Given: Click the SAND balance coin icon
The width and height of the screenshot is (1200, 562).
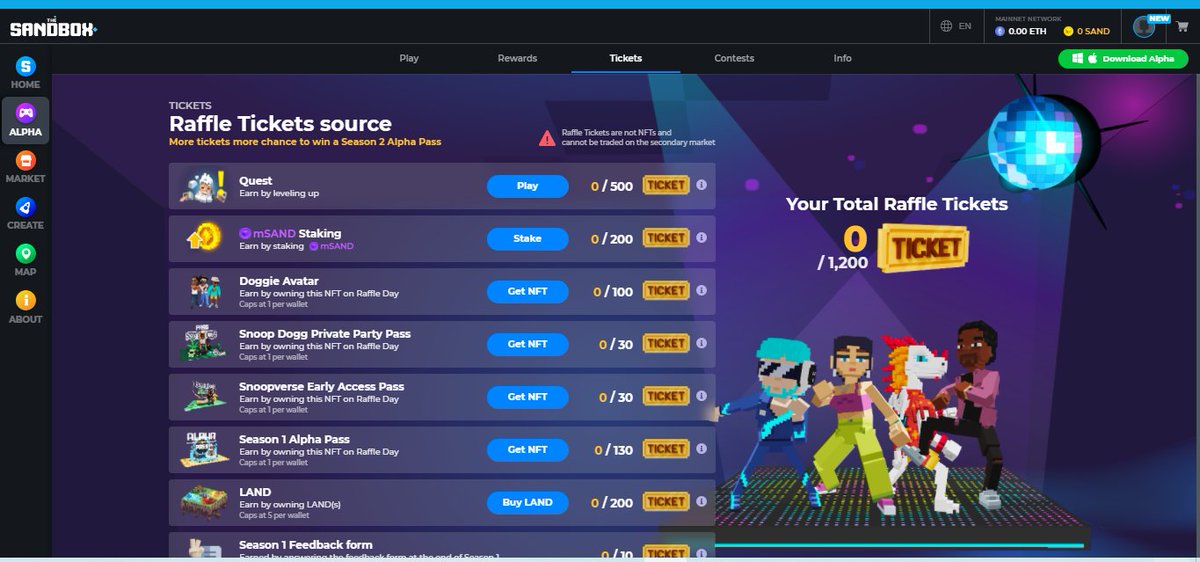Looking at the screenshot, I should 1069,32.
